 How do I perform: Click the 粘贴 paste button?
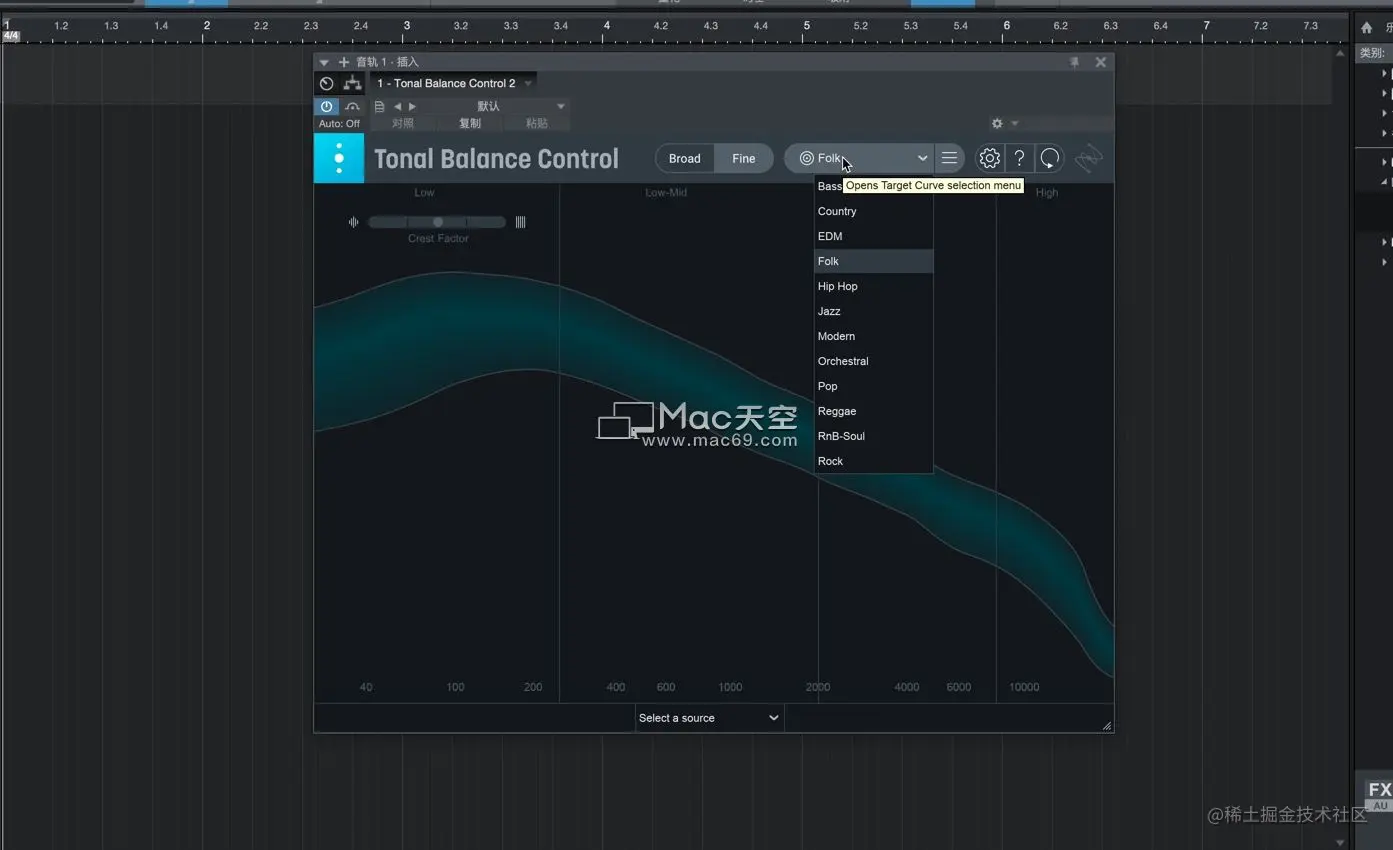click(x=537, y=123)
